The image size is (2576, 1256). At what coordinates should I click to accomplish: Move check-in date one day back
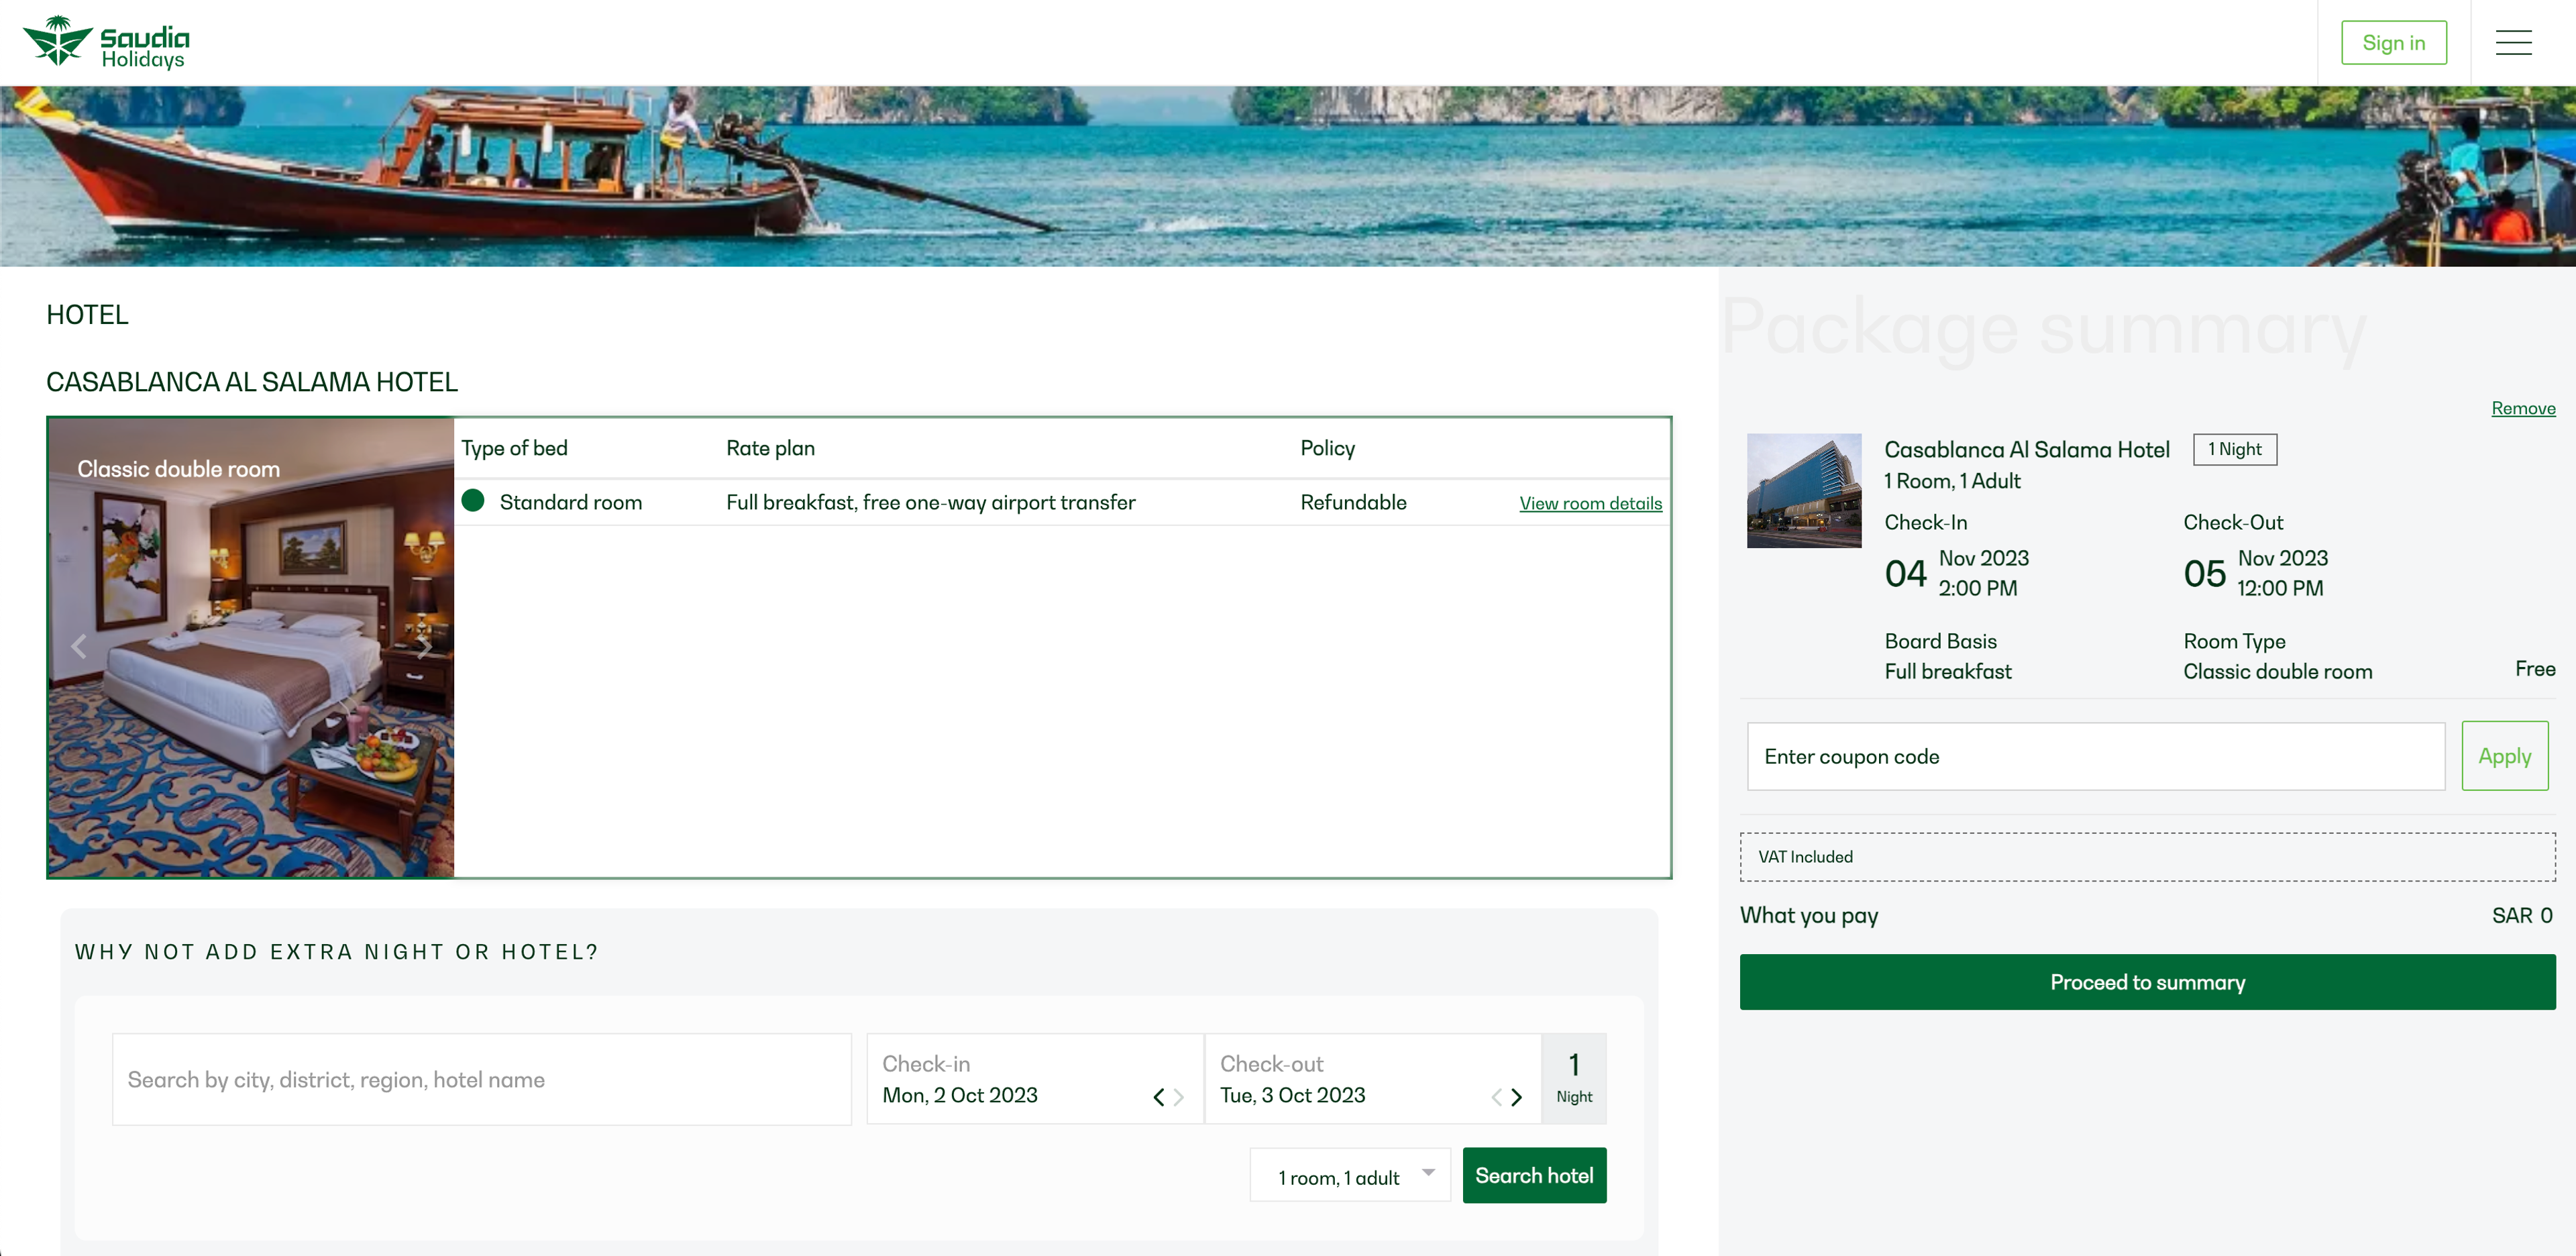click(x=1158, y=1097)
